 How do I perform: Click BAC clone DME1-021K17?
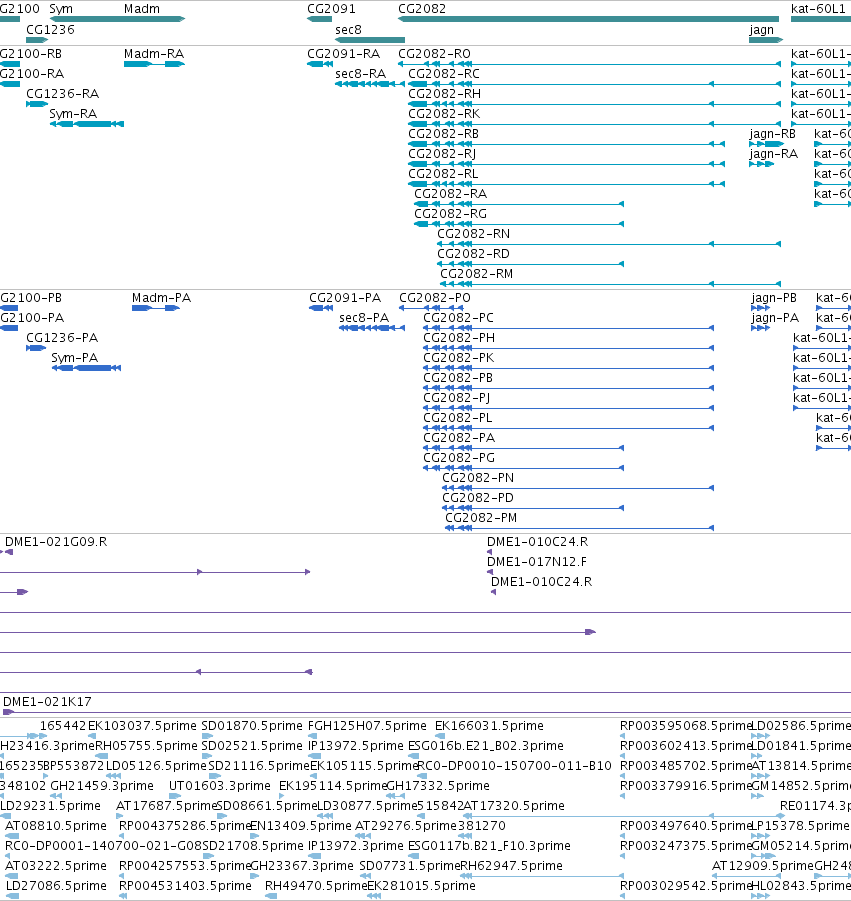pyautogui.click(x=47, y=702)
